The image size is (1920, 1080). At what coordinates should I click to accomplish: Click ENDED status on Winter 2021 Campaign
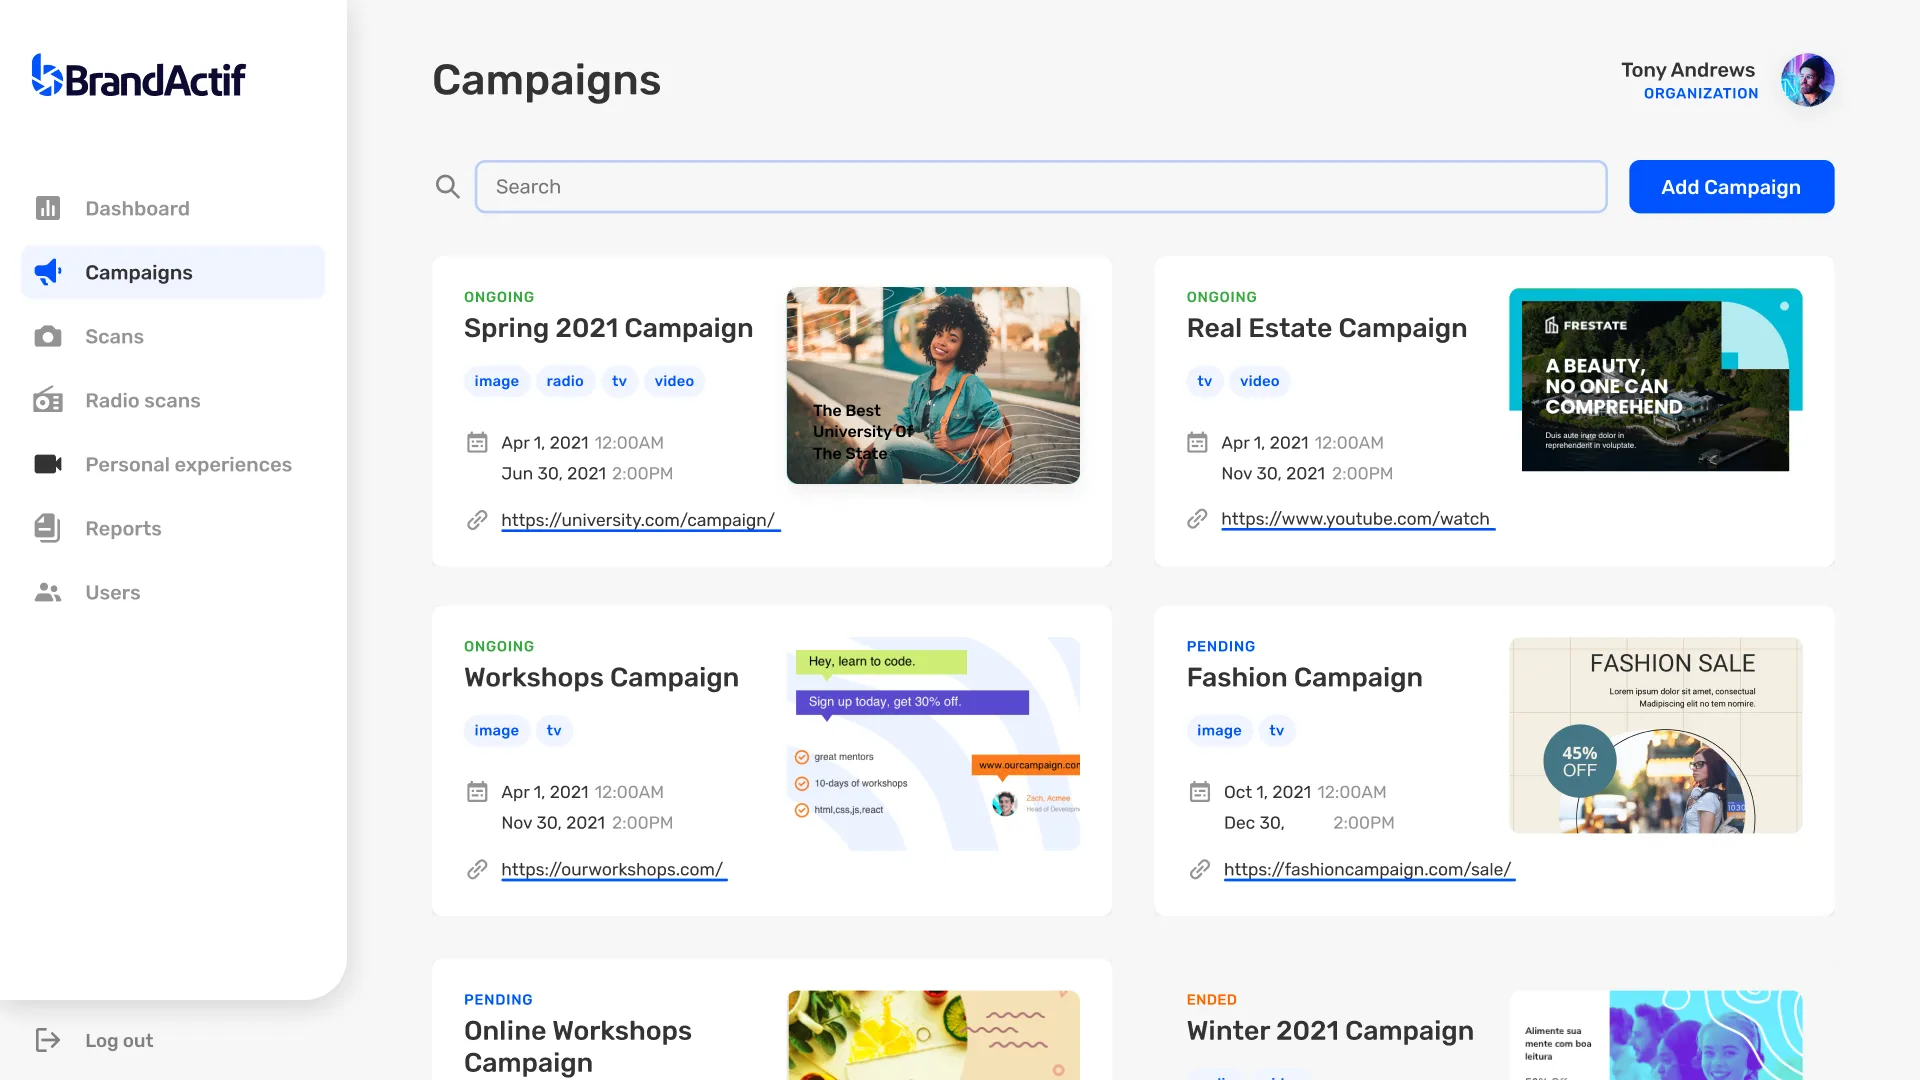coord(1212,999)
